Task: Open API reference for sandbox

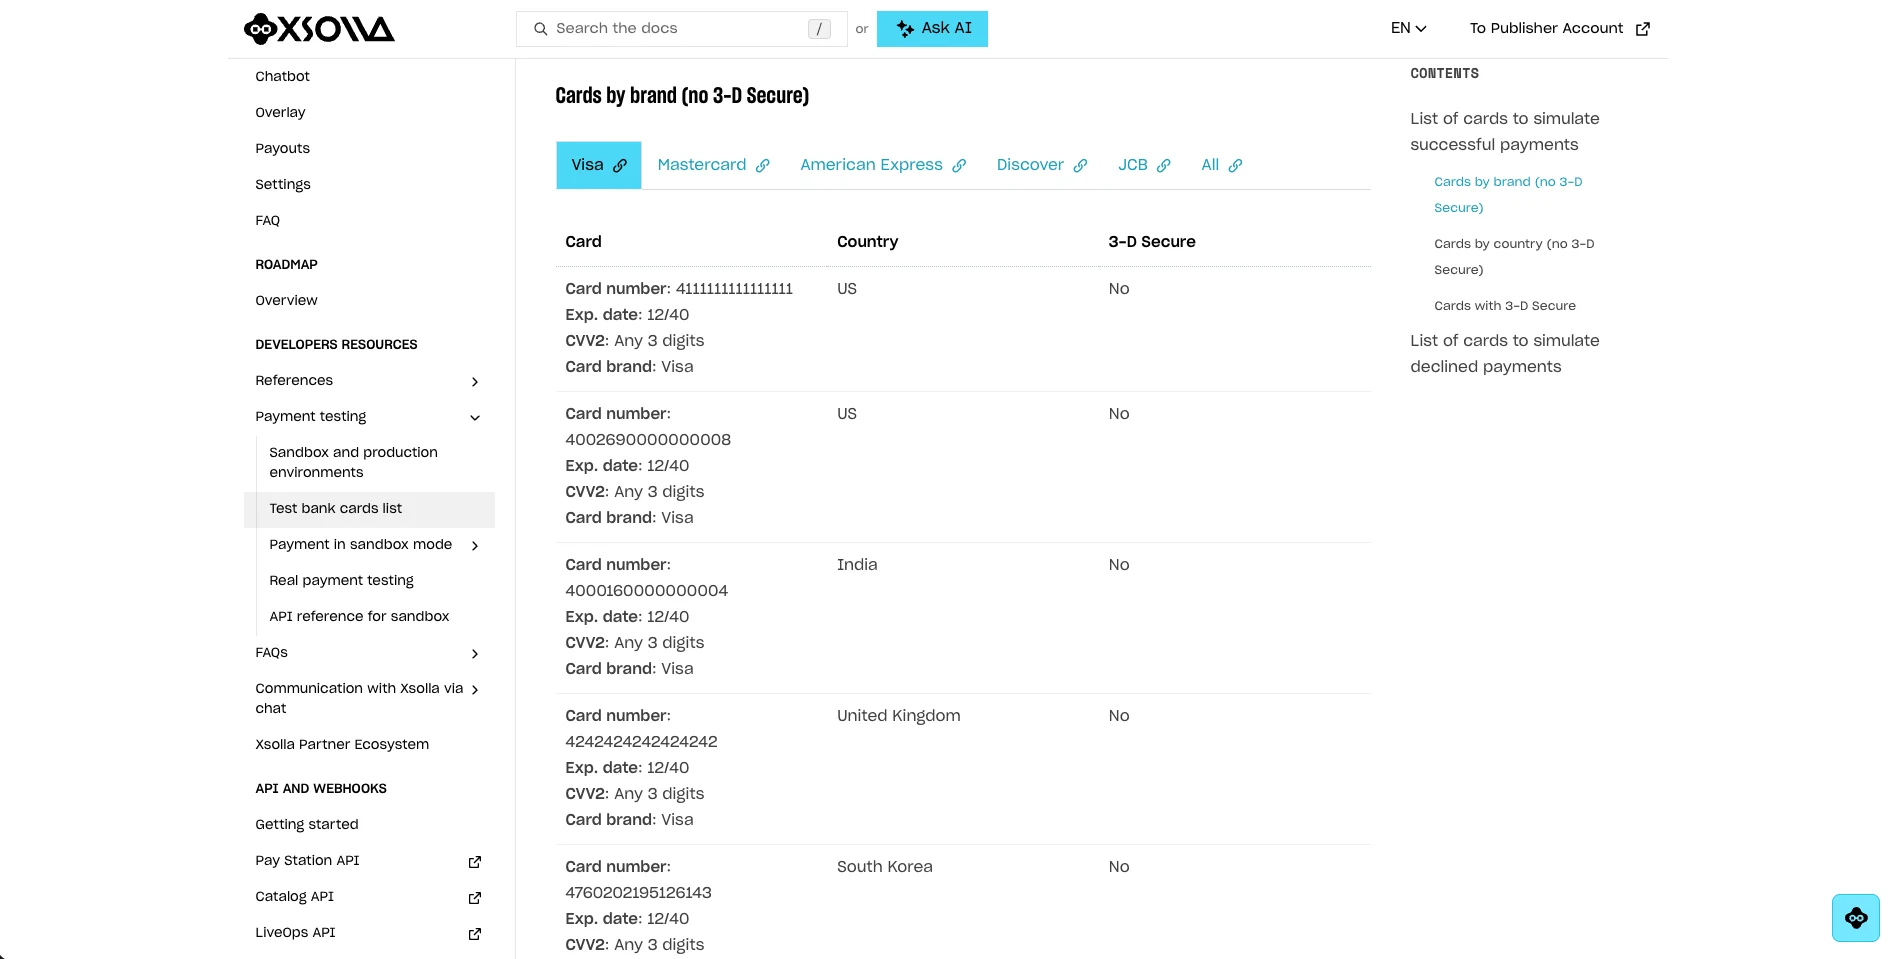Action: (x=359, y=616)
